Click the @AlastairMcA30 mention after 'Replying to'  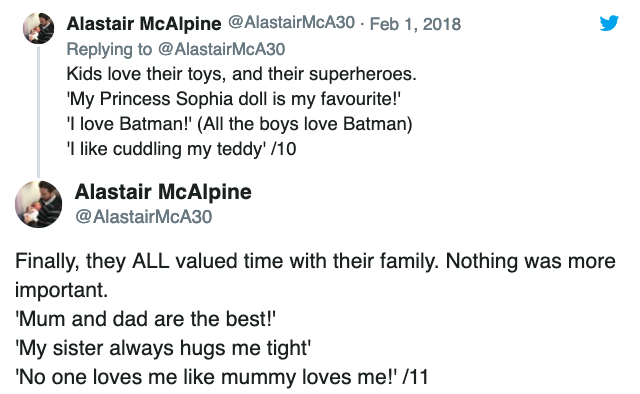click(221, 49)
